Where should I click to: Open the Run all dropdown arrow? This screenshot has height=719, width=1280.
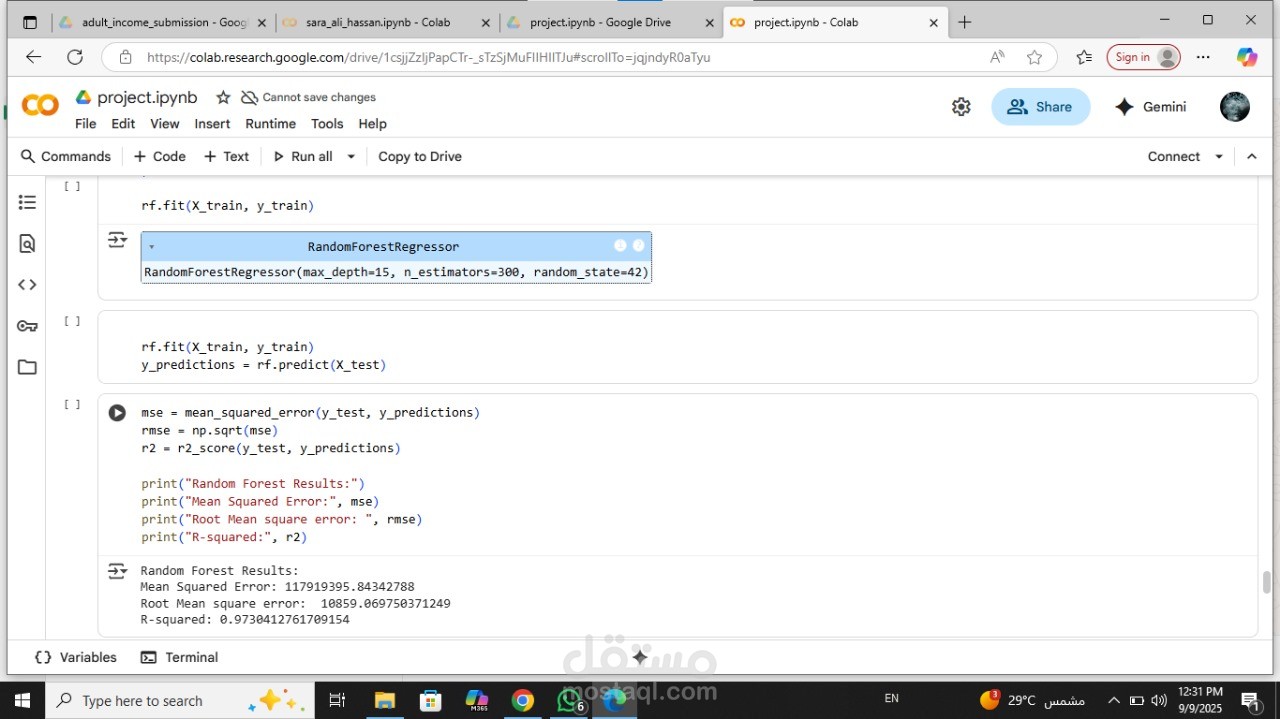[351, 156]
